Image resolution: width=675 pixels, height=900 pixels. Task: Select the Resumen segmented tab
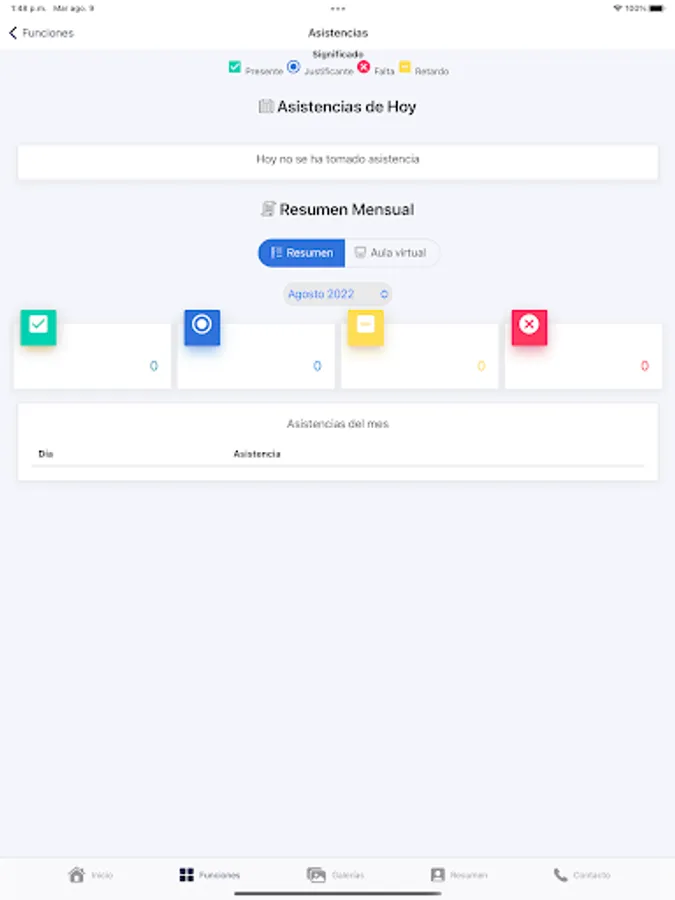[302, 253]
